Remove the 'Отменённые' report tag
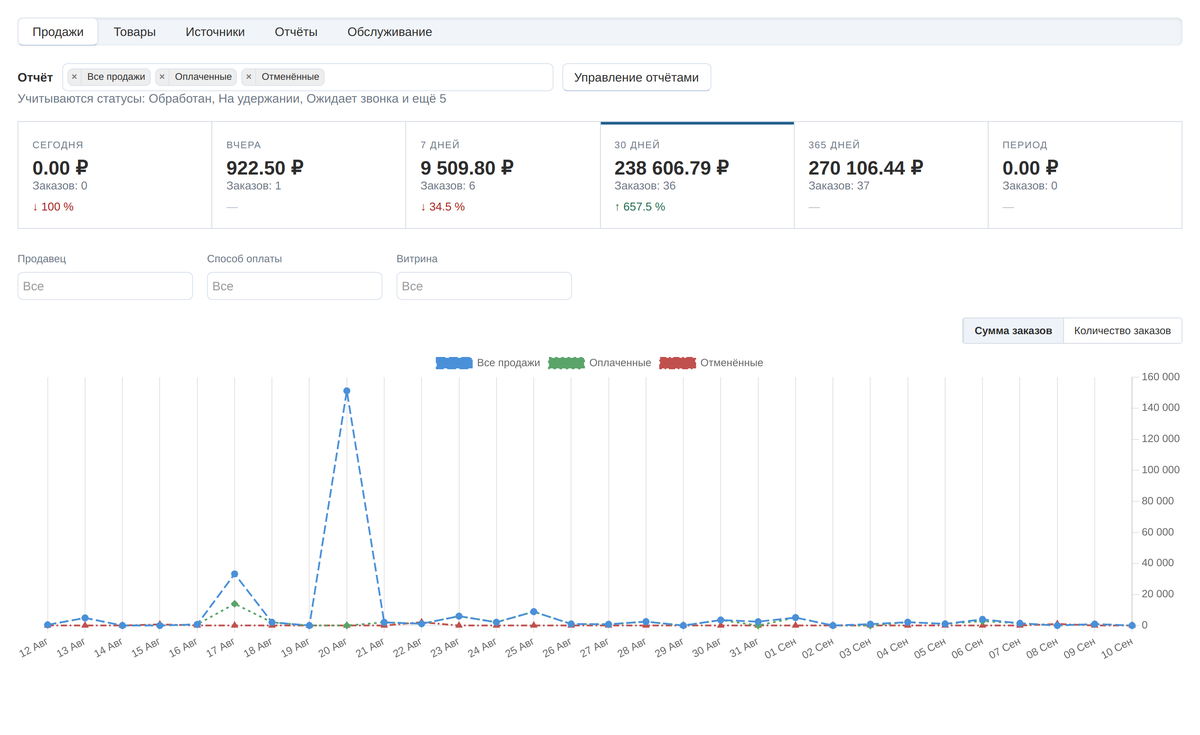The width and height of the screenshot is (1200, 735). [249, 77]
